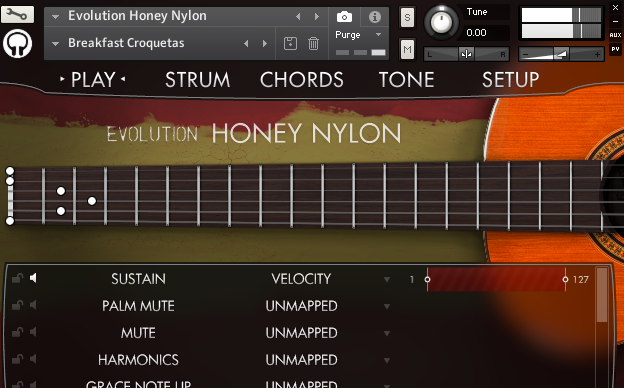Viewport: 624px width, 388px height.
Task: Adjust the output volume slider
Action: (x=561, y=54)
